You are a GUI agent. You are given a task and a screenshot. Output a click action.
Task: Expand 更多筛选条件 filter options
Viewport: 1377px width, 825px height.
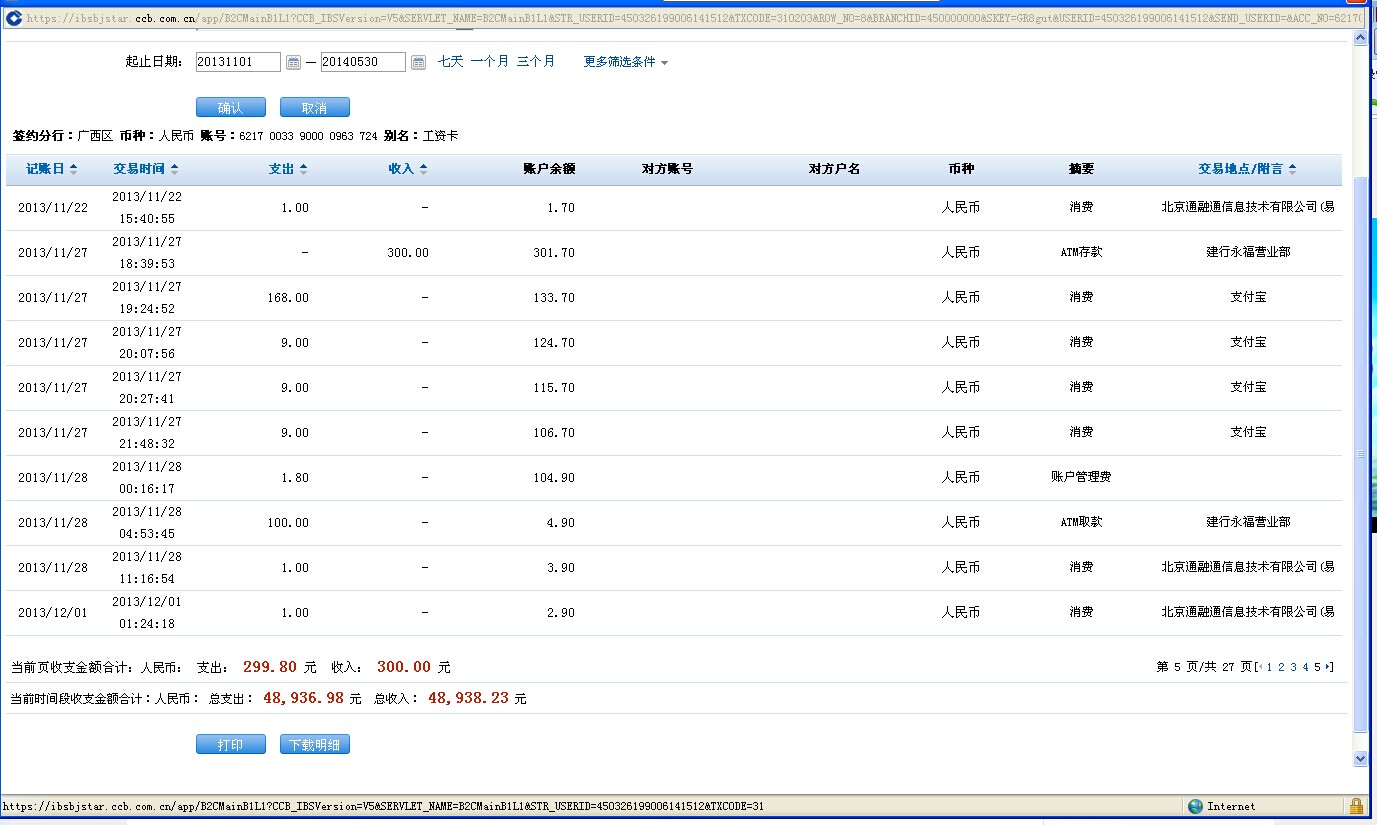[x=625, y=62]
